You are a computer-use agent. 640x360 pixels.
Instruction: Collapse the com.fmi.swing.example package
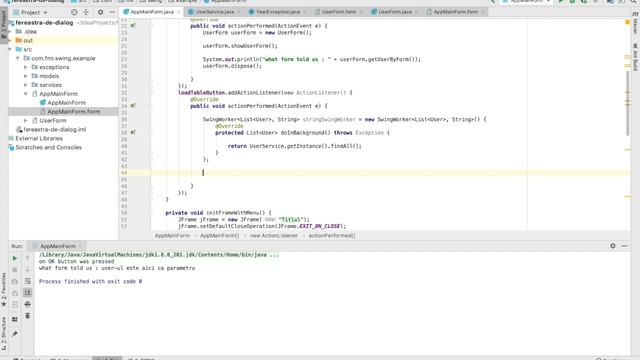click(x=18, y=58)
